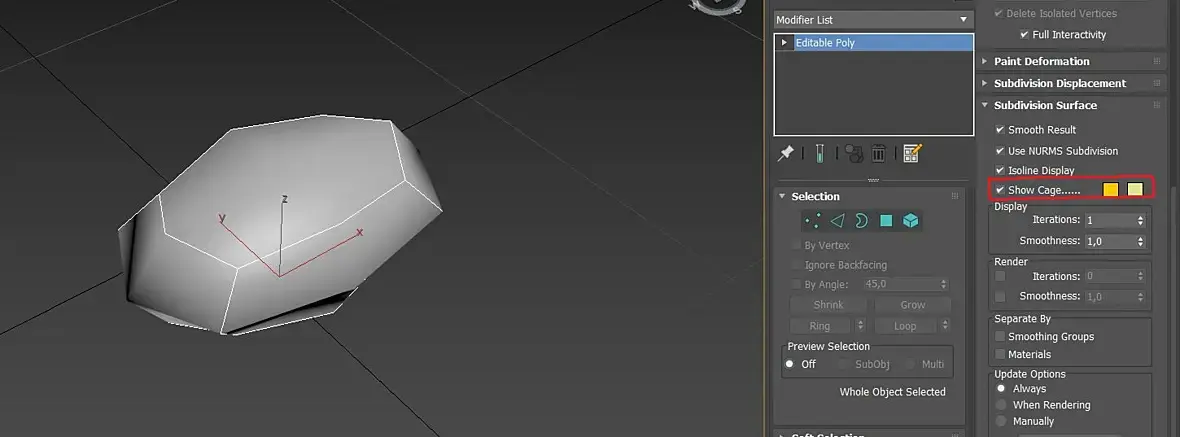Screen dimensions: 1180x437
Task: Toggle Isoline Display checkbox
Action: (x=1000, y=170)
